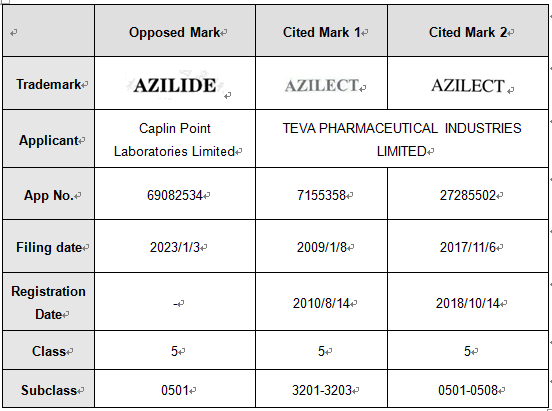Click application number 69082534

(x=175, y=195)
